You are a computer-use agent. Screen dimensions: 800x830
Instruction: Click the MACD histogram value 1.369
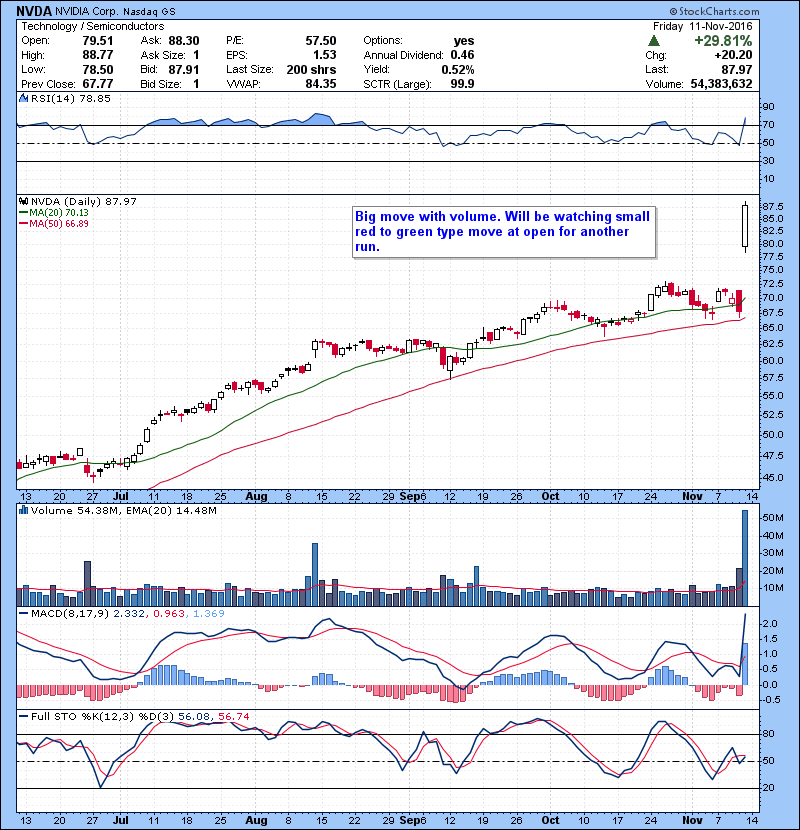[209, 614]
